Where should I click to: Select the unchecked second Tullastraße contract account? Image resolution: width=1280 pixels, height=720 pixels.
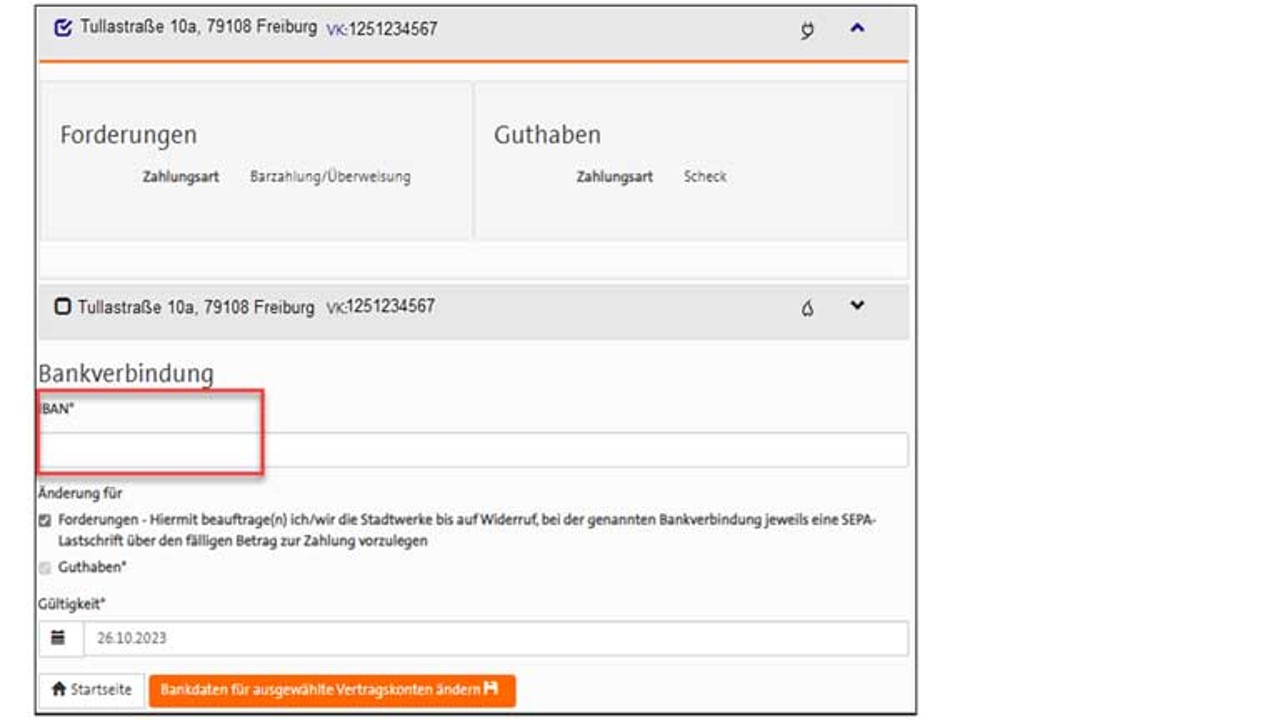click(63, 307)
